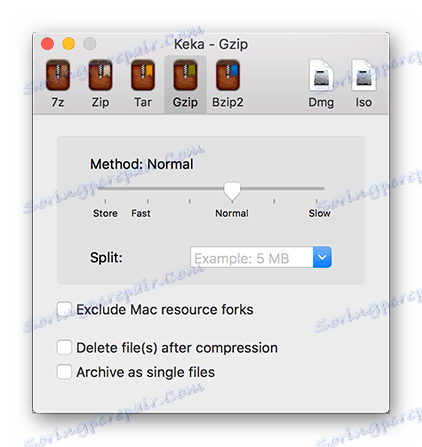
Task: Click the Split size text field
Action: pyautogui.click(x=252, y=257)
